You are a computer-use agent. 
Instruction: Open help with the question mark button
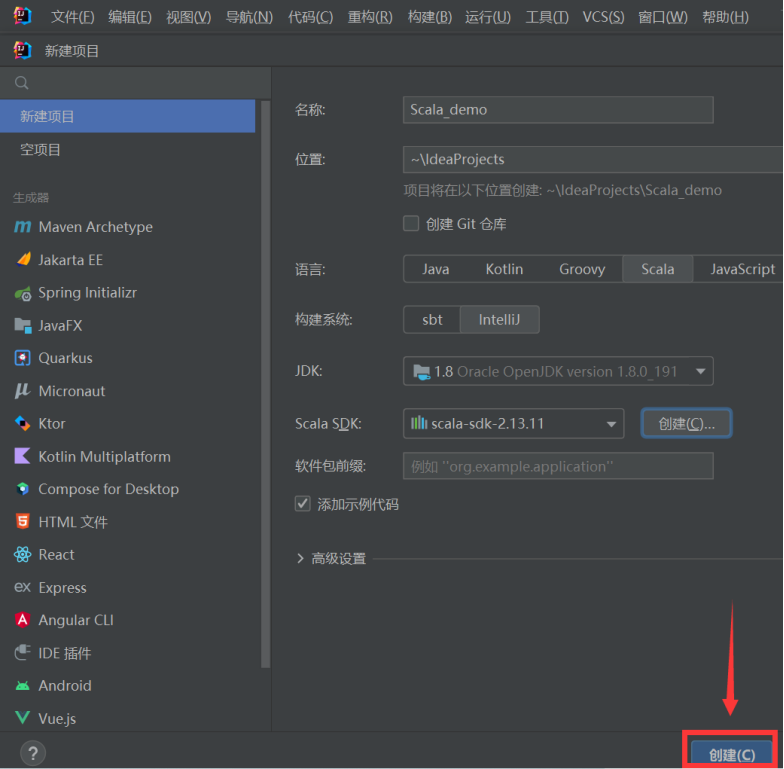click(x=33, y=753)
